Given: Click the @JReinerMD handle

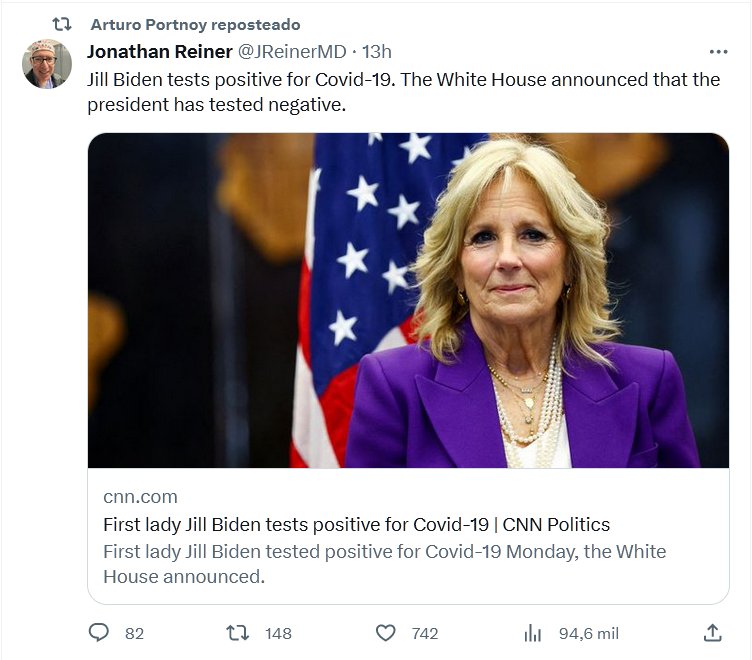Looking at the screenshot, I should (x=294, y=52).
